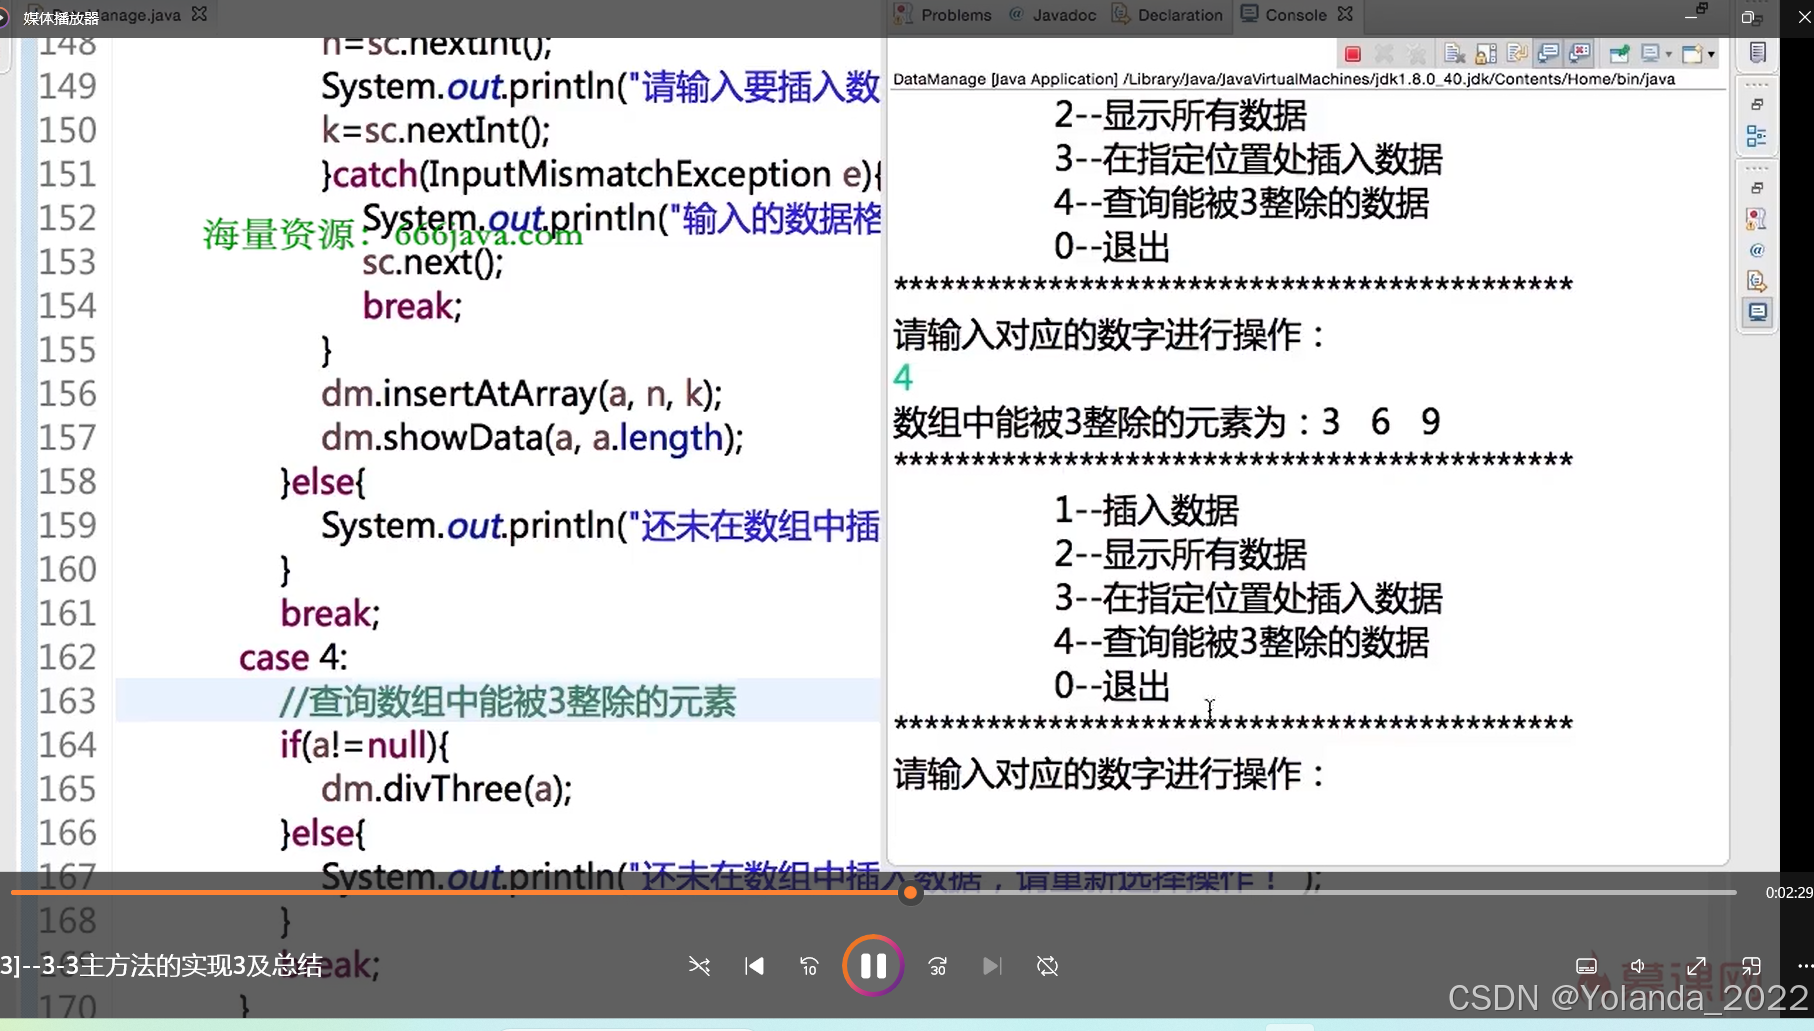Click the video progress bar thumb
The image size is (1814, 1031).
click(x=910, y=893)
